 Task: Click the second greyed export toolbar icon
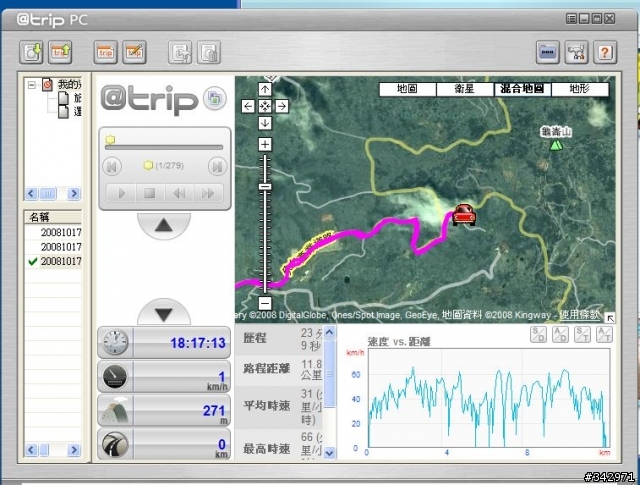pyautogui.click(x=209, y=52)
